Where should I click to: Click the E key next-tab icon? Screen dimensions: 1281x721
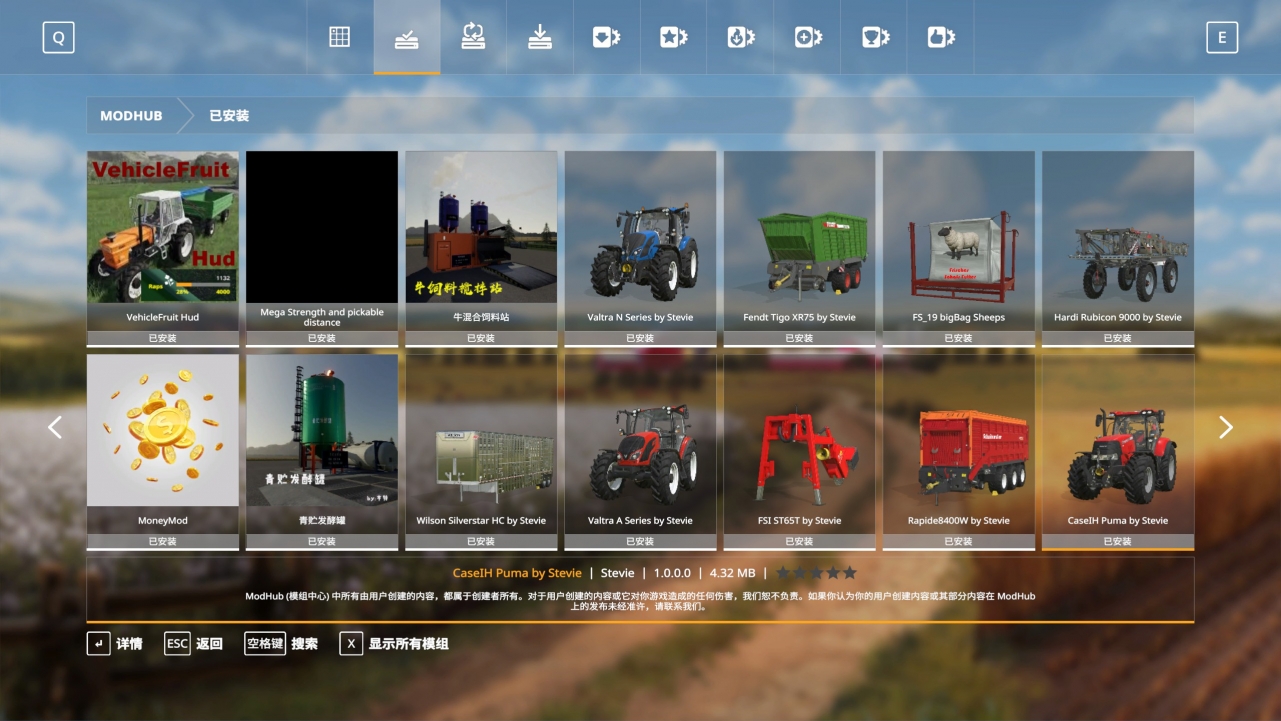click(x=1222, y=38)
